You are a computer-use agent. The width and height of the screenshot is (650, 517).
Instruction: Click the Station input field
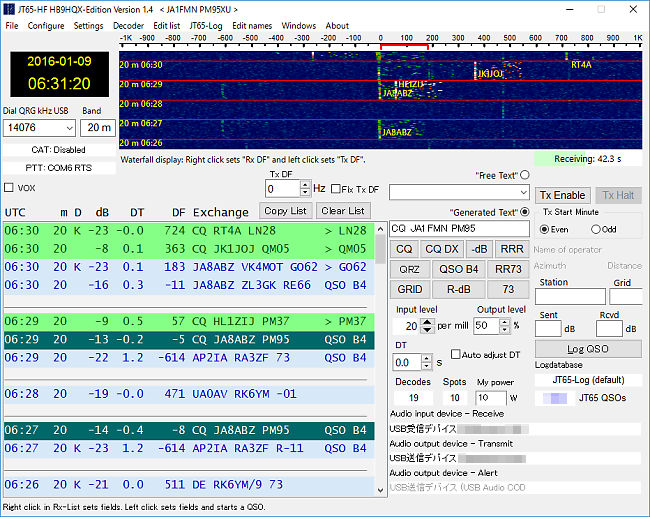(570, 297)
